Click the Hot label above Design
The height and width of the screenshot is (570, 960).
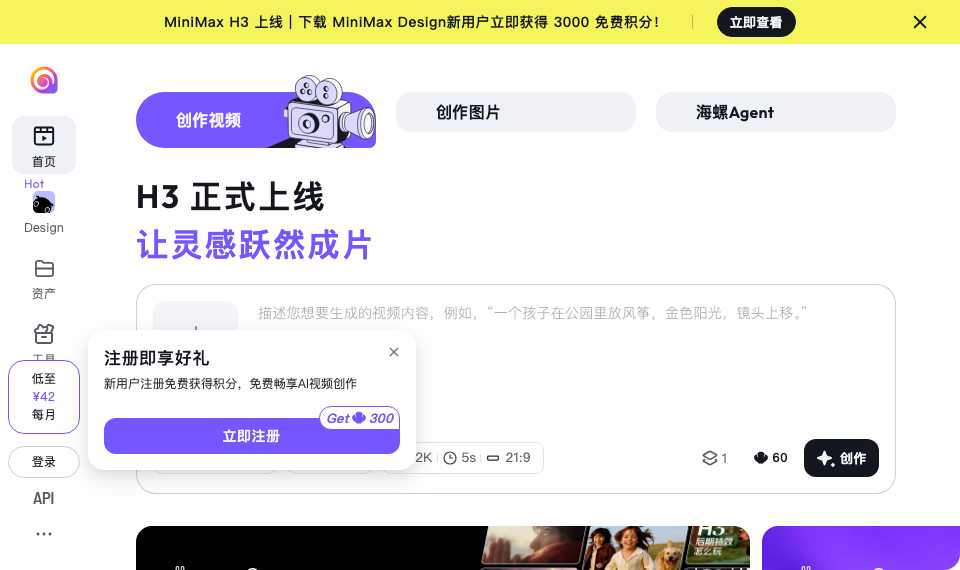(34, 184)
